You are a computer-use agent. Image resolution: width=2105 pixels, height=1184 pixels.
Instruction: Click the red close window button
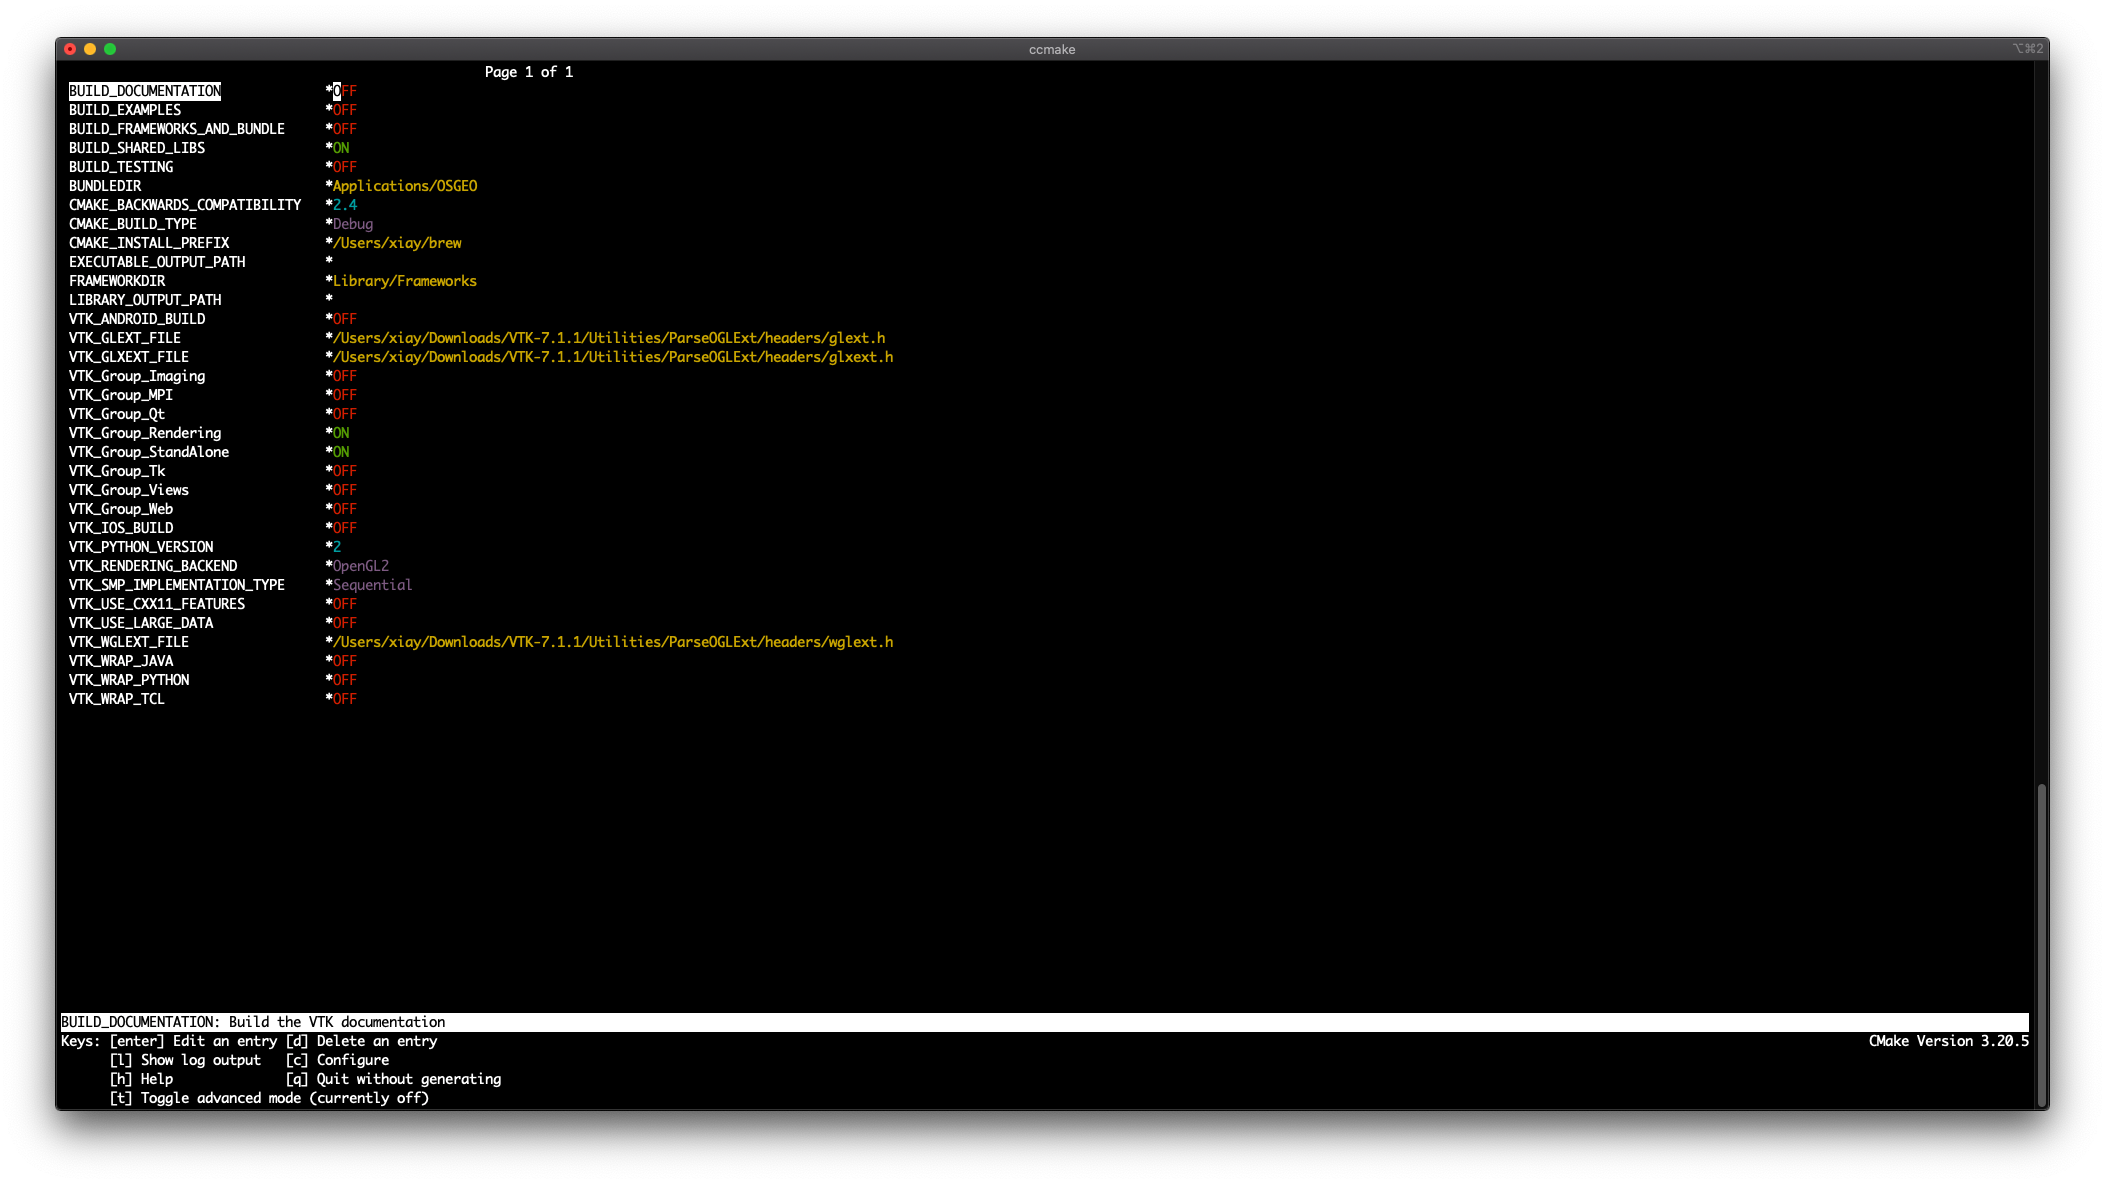pyautogui.click(x=70, y=49)
